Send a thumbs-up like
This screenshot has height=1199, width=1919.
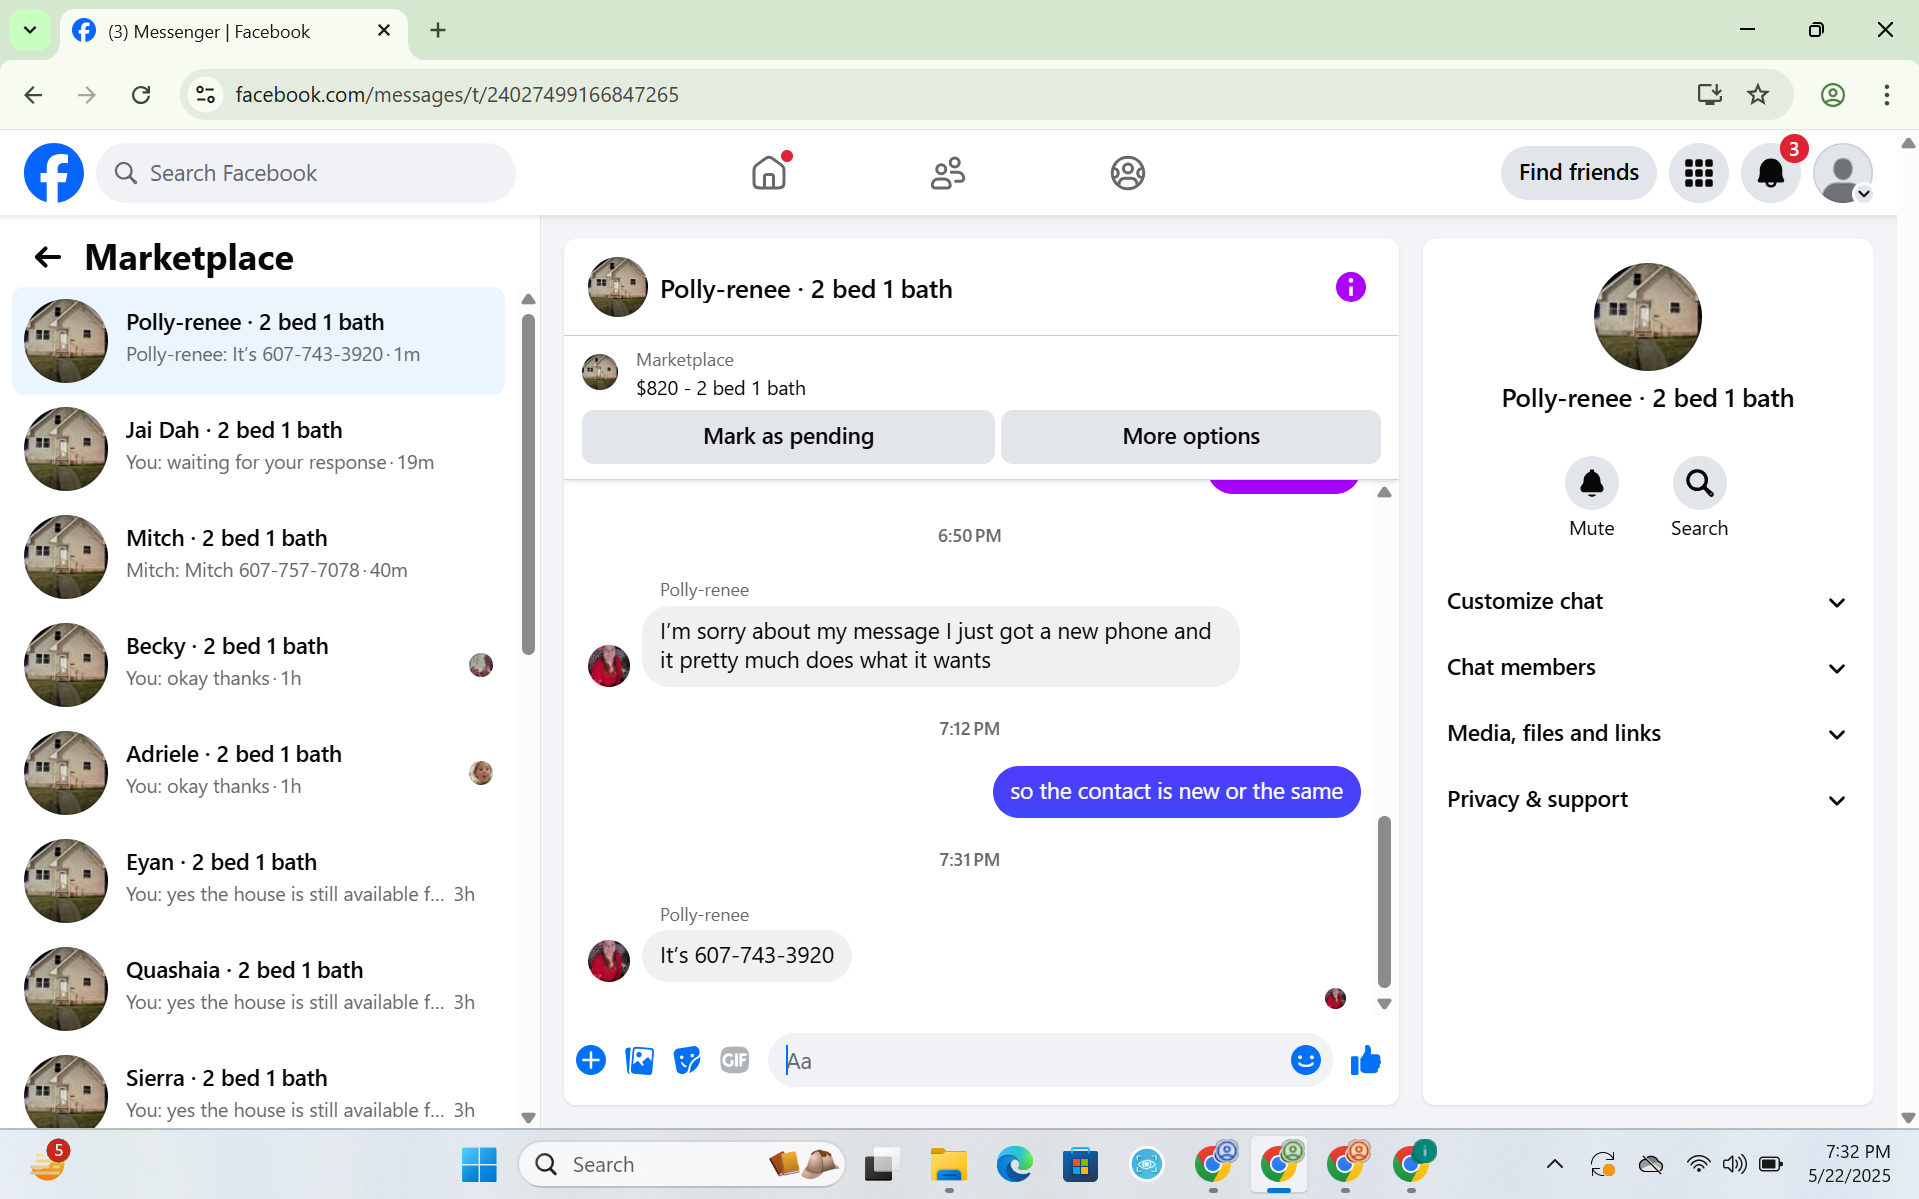1365,1060
